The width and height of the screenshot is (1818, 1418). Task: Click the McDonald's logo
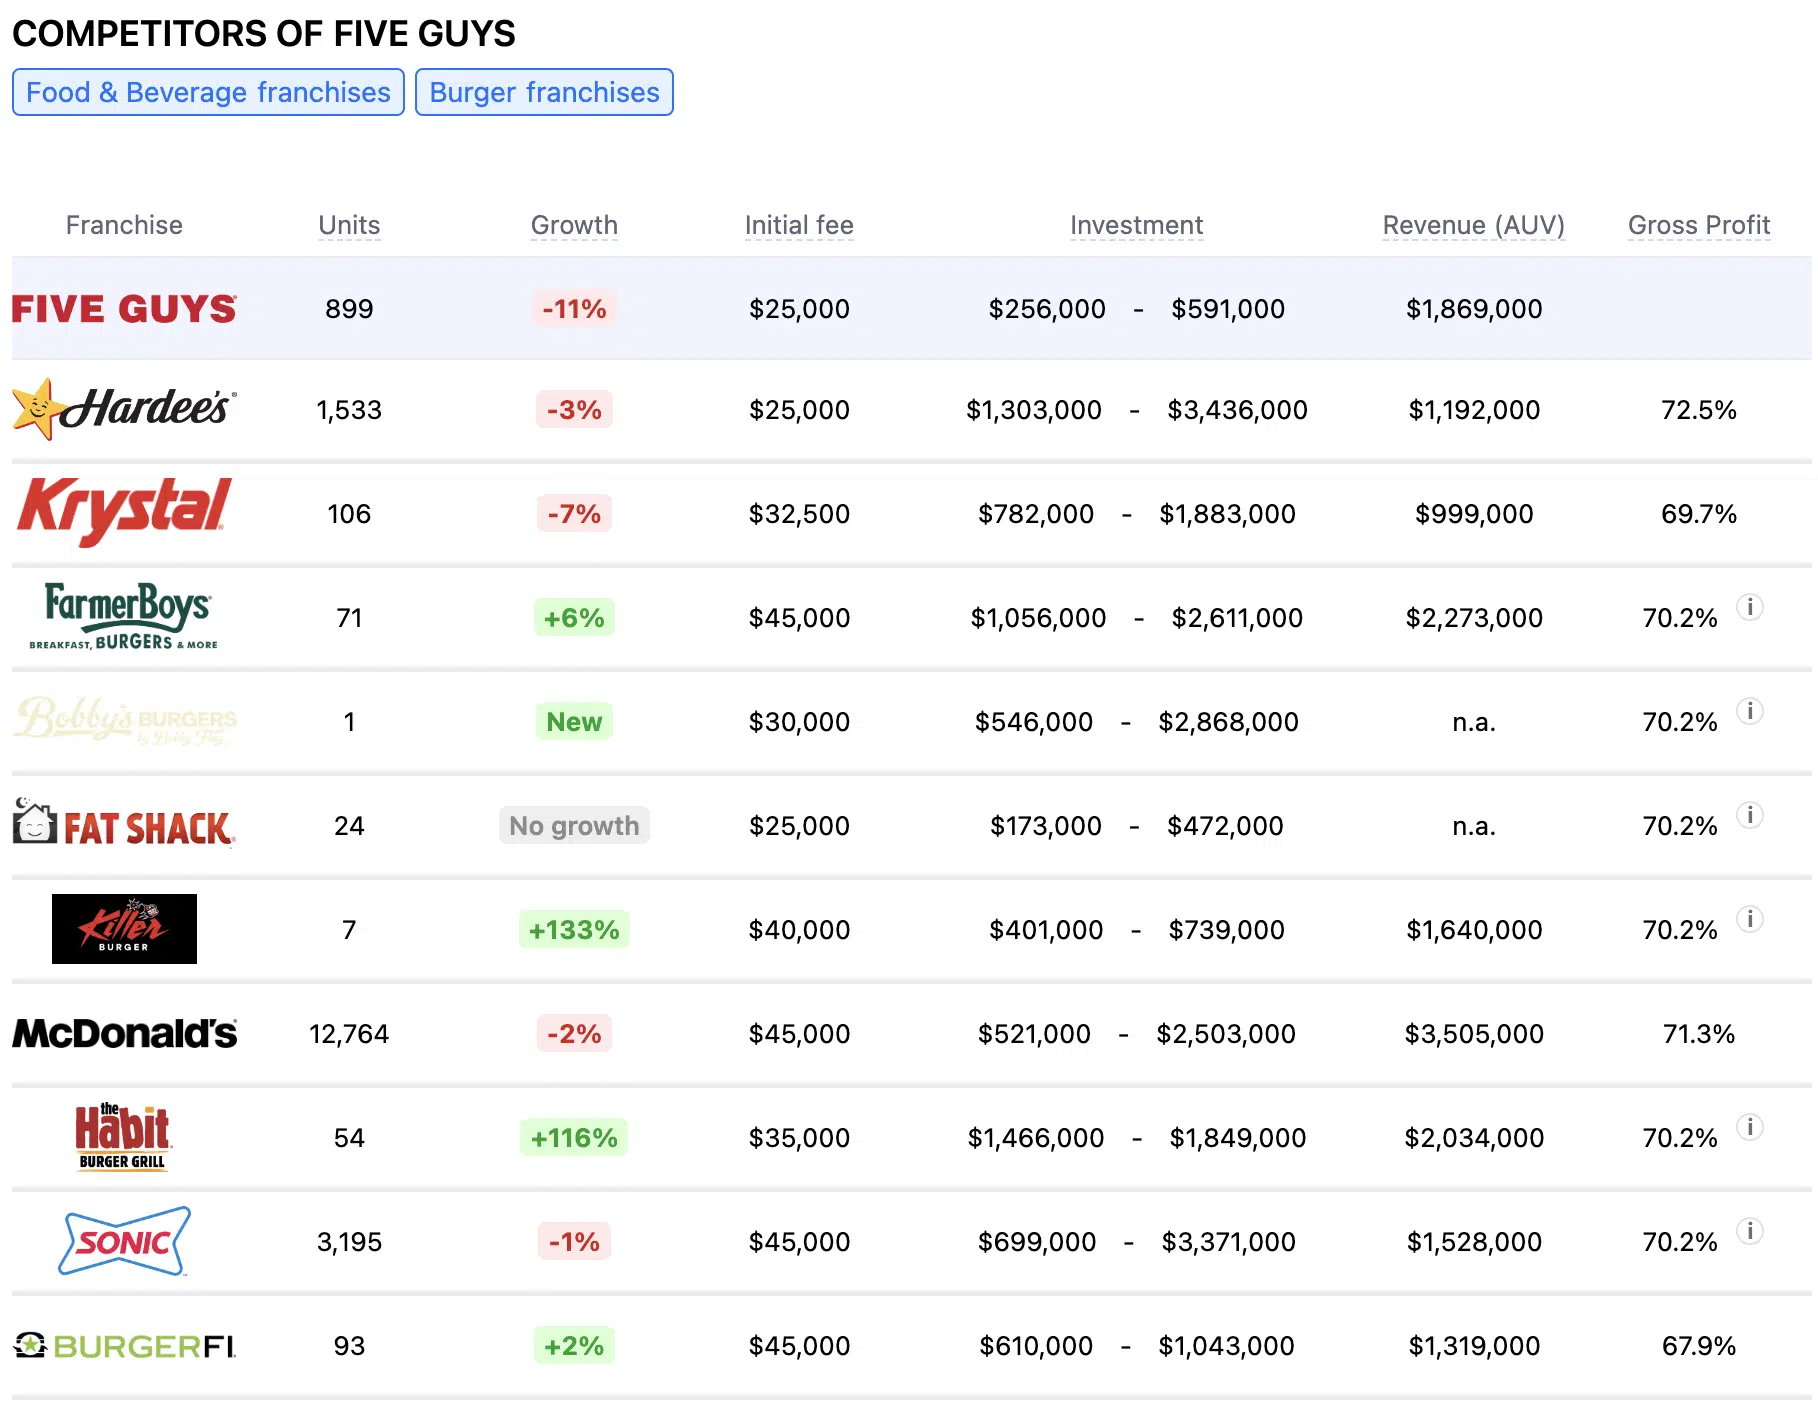pos(123,1033)
